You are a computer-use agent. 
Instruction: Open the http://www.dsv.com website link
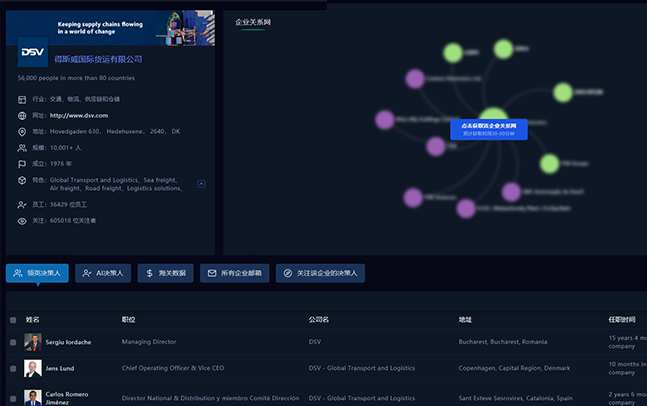pos(79,116)
